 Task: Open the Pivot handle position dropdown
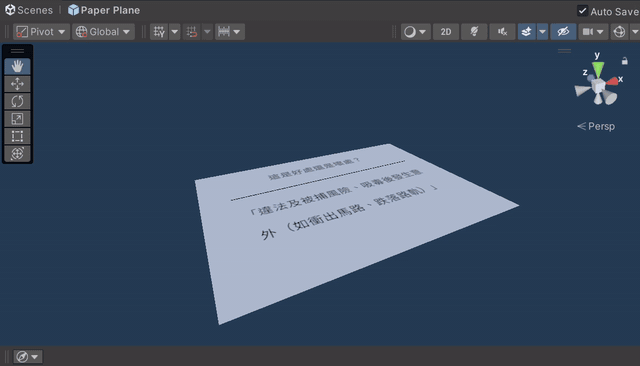pyautogui.click(x=41, y=32)
